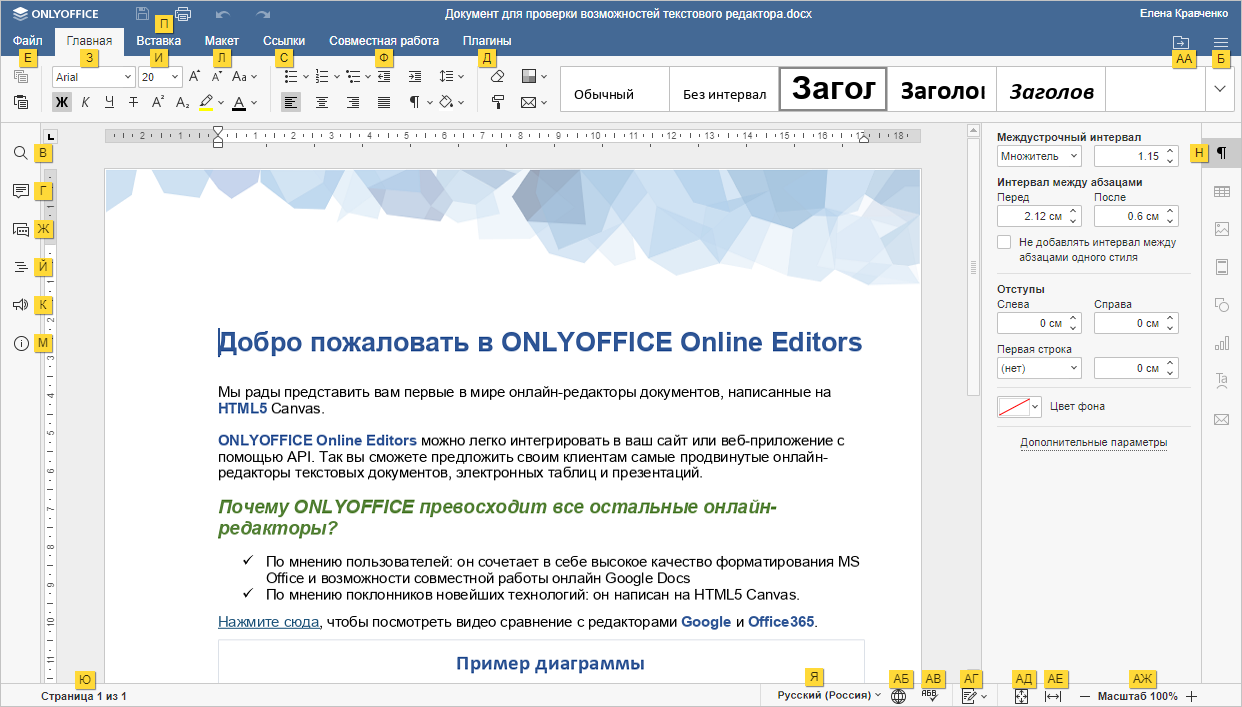Clear text style with the eraser icon

(498, 76)
